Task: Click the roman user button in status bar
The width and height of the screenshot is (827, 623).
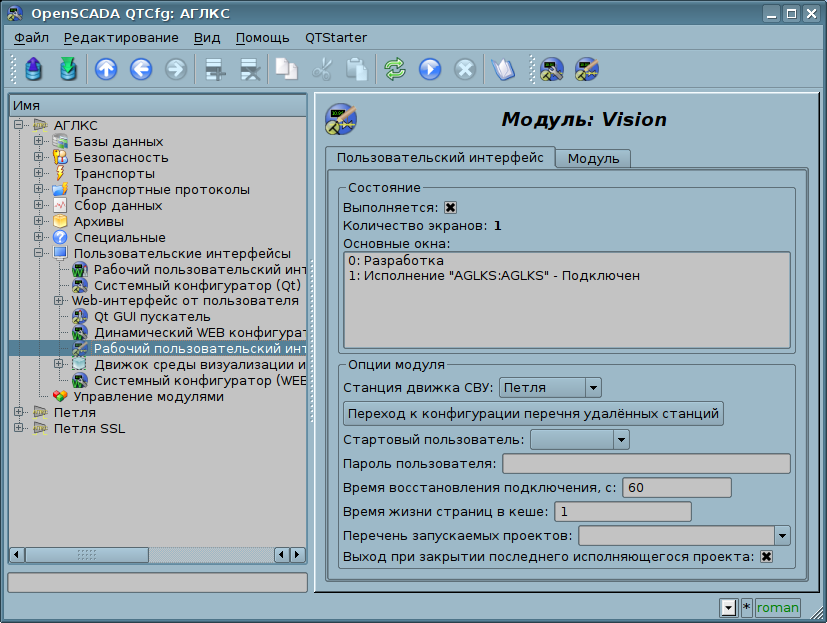Action: [x=777, y=607]
